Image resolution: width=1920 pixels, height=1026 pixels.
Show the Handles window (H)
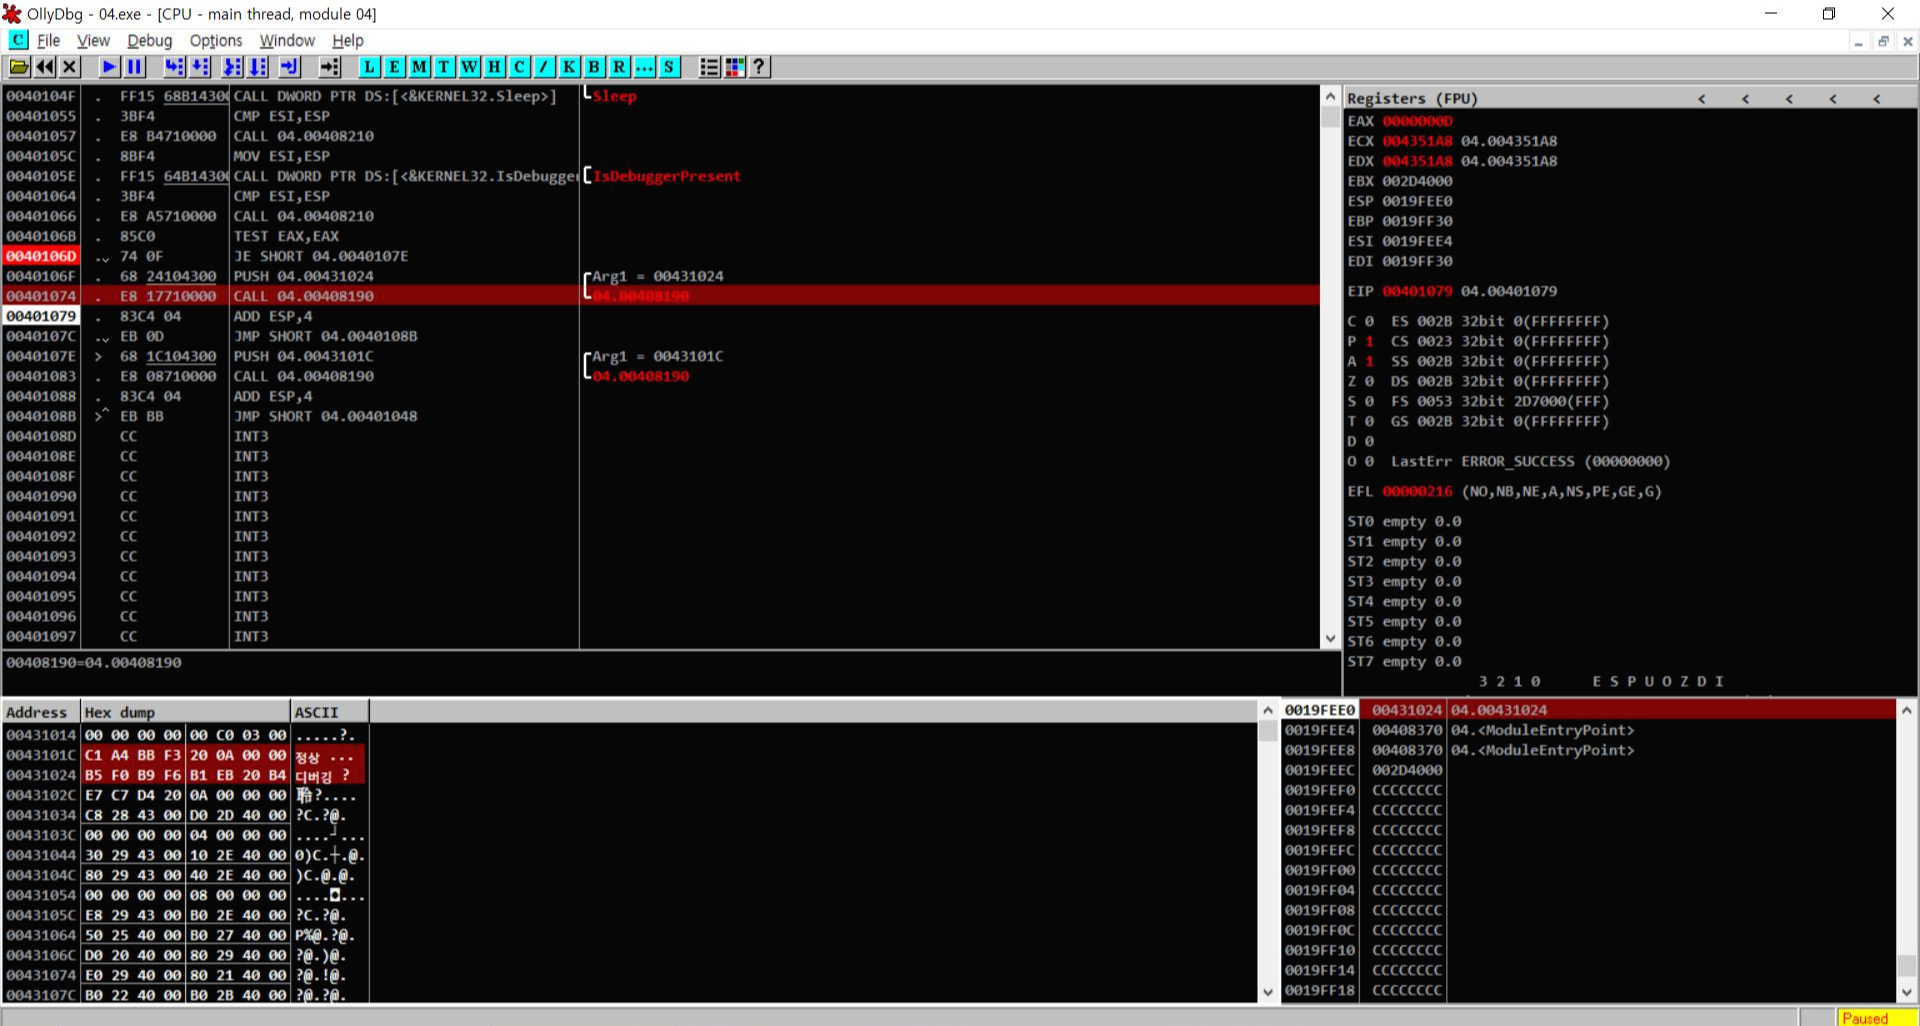coord(494,67)
